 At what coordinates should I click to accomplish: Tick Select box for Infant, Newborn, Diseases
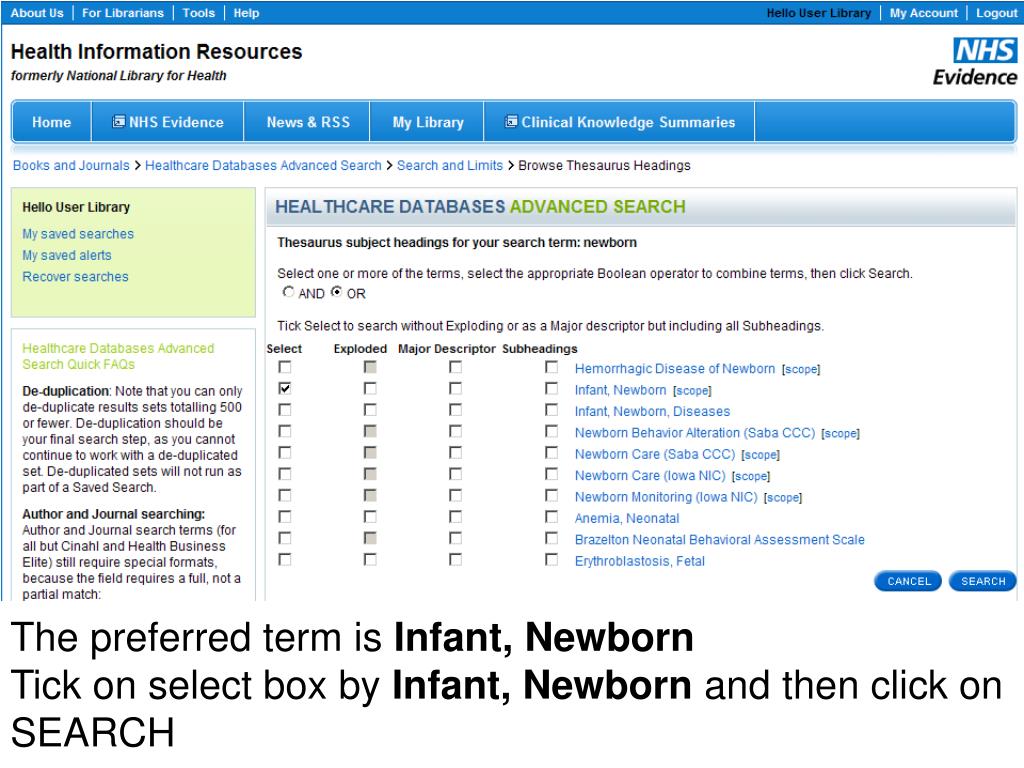click(285, 410)
